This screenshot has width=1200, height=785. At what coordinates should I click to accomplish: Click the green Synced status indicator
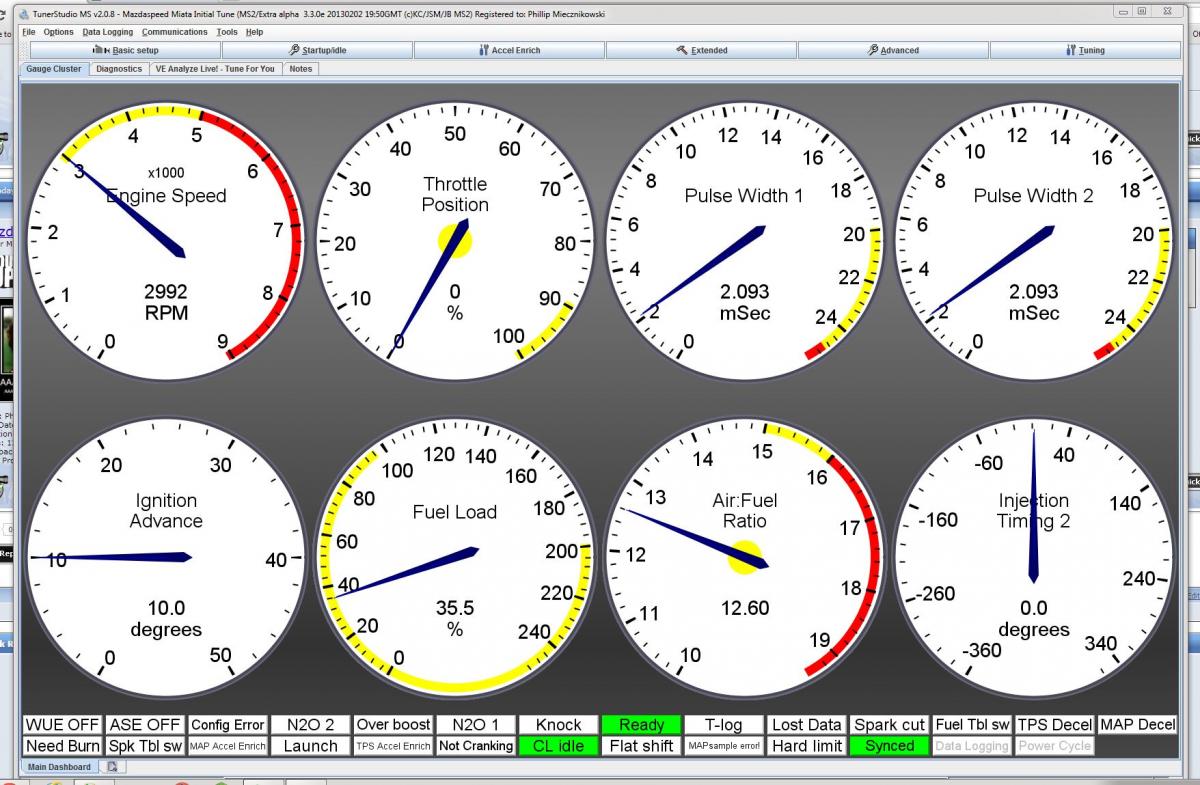[x=889, y=746]
